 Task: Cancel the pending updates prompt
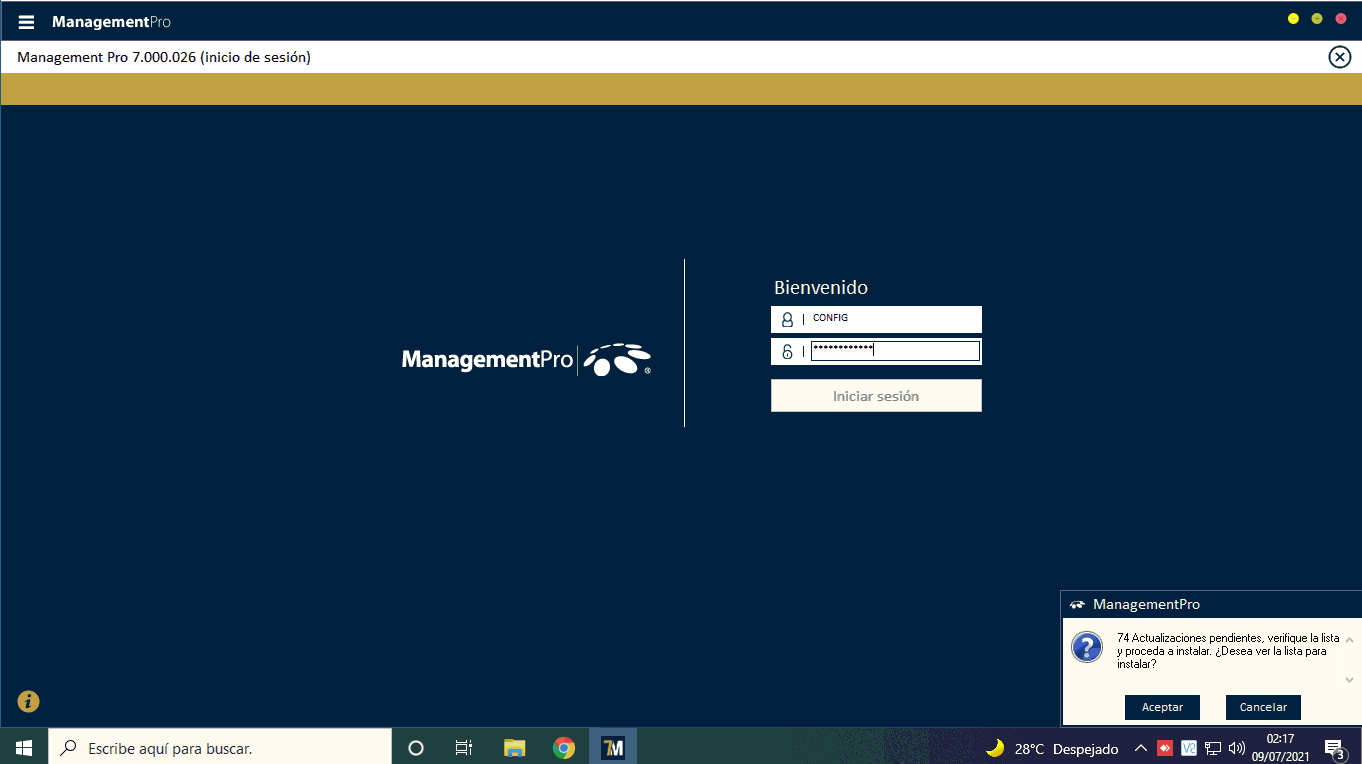1263,707
